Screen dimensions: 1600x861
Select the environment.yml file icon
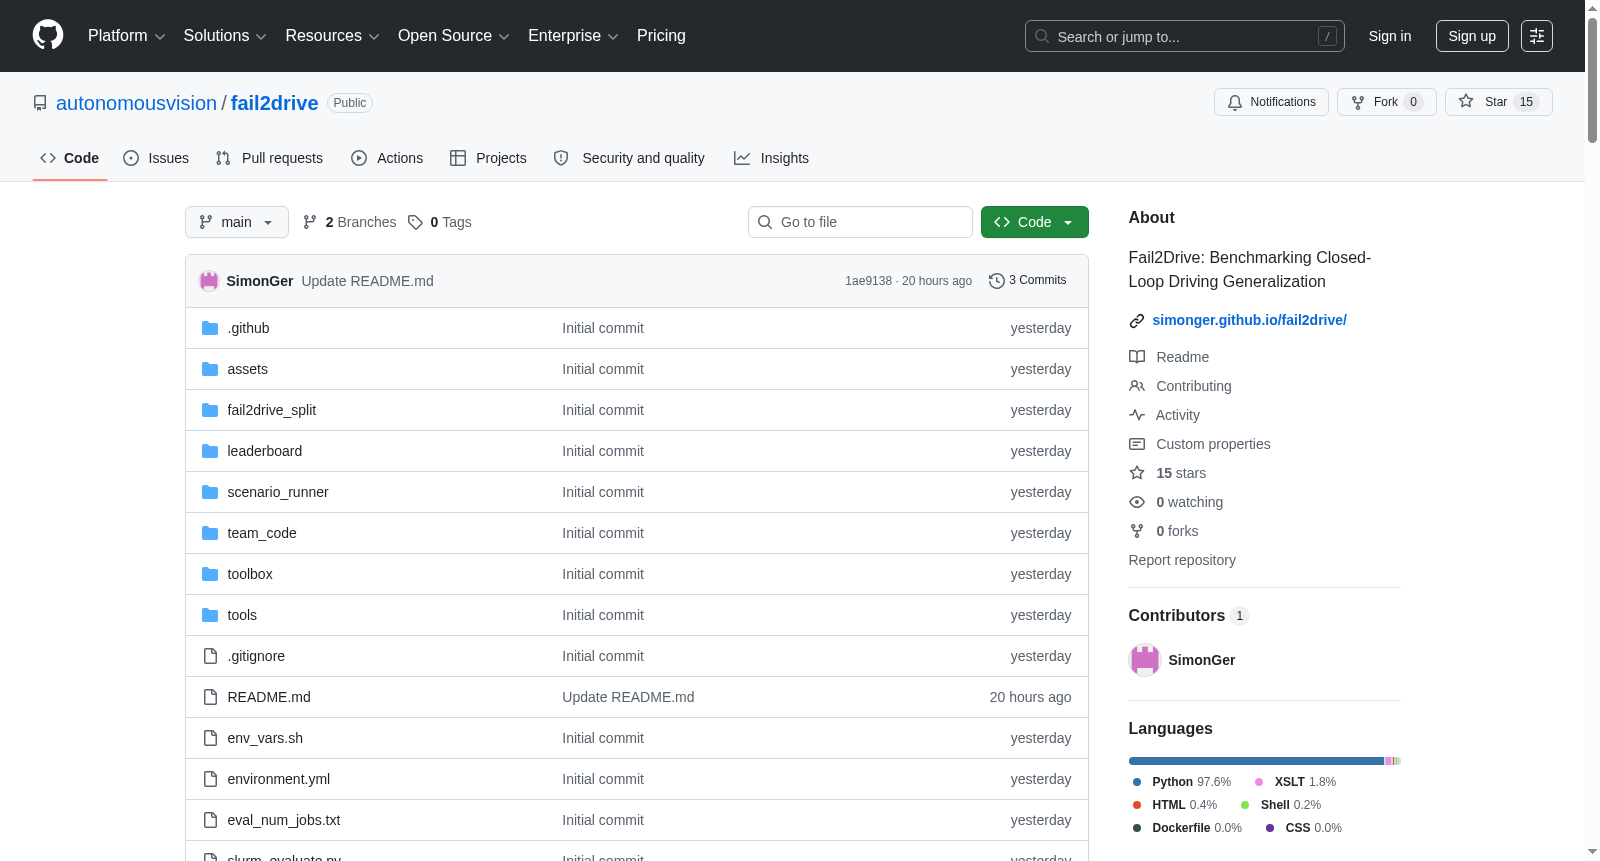click(x=210, y=779)
